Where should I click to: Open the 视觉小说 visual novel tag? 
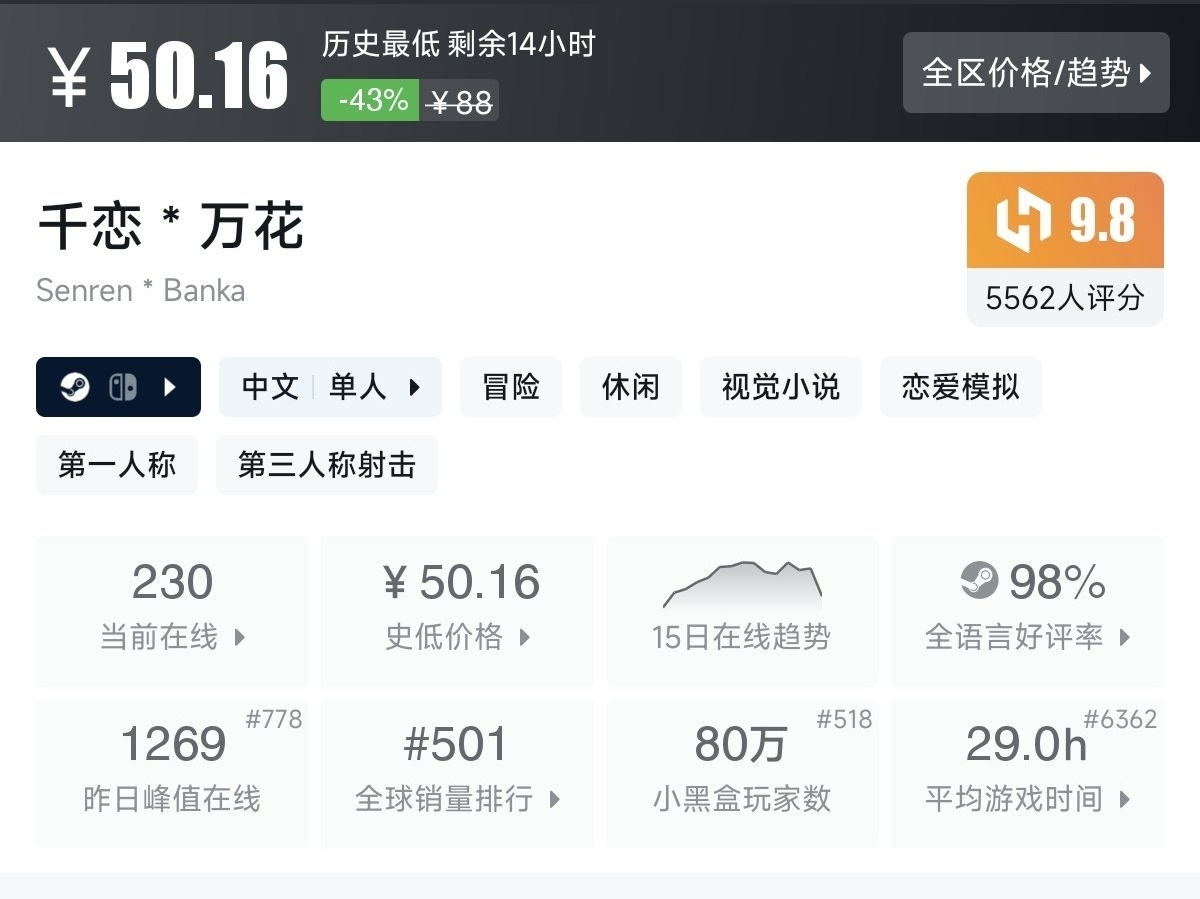781,387
